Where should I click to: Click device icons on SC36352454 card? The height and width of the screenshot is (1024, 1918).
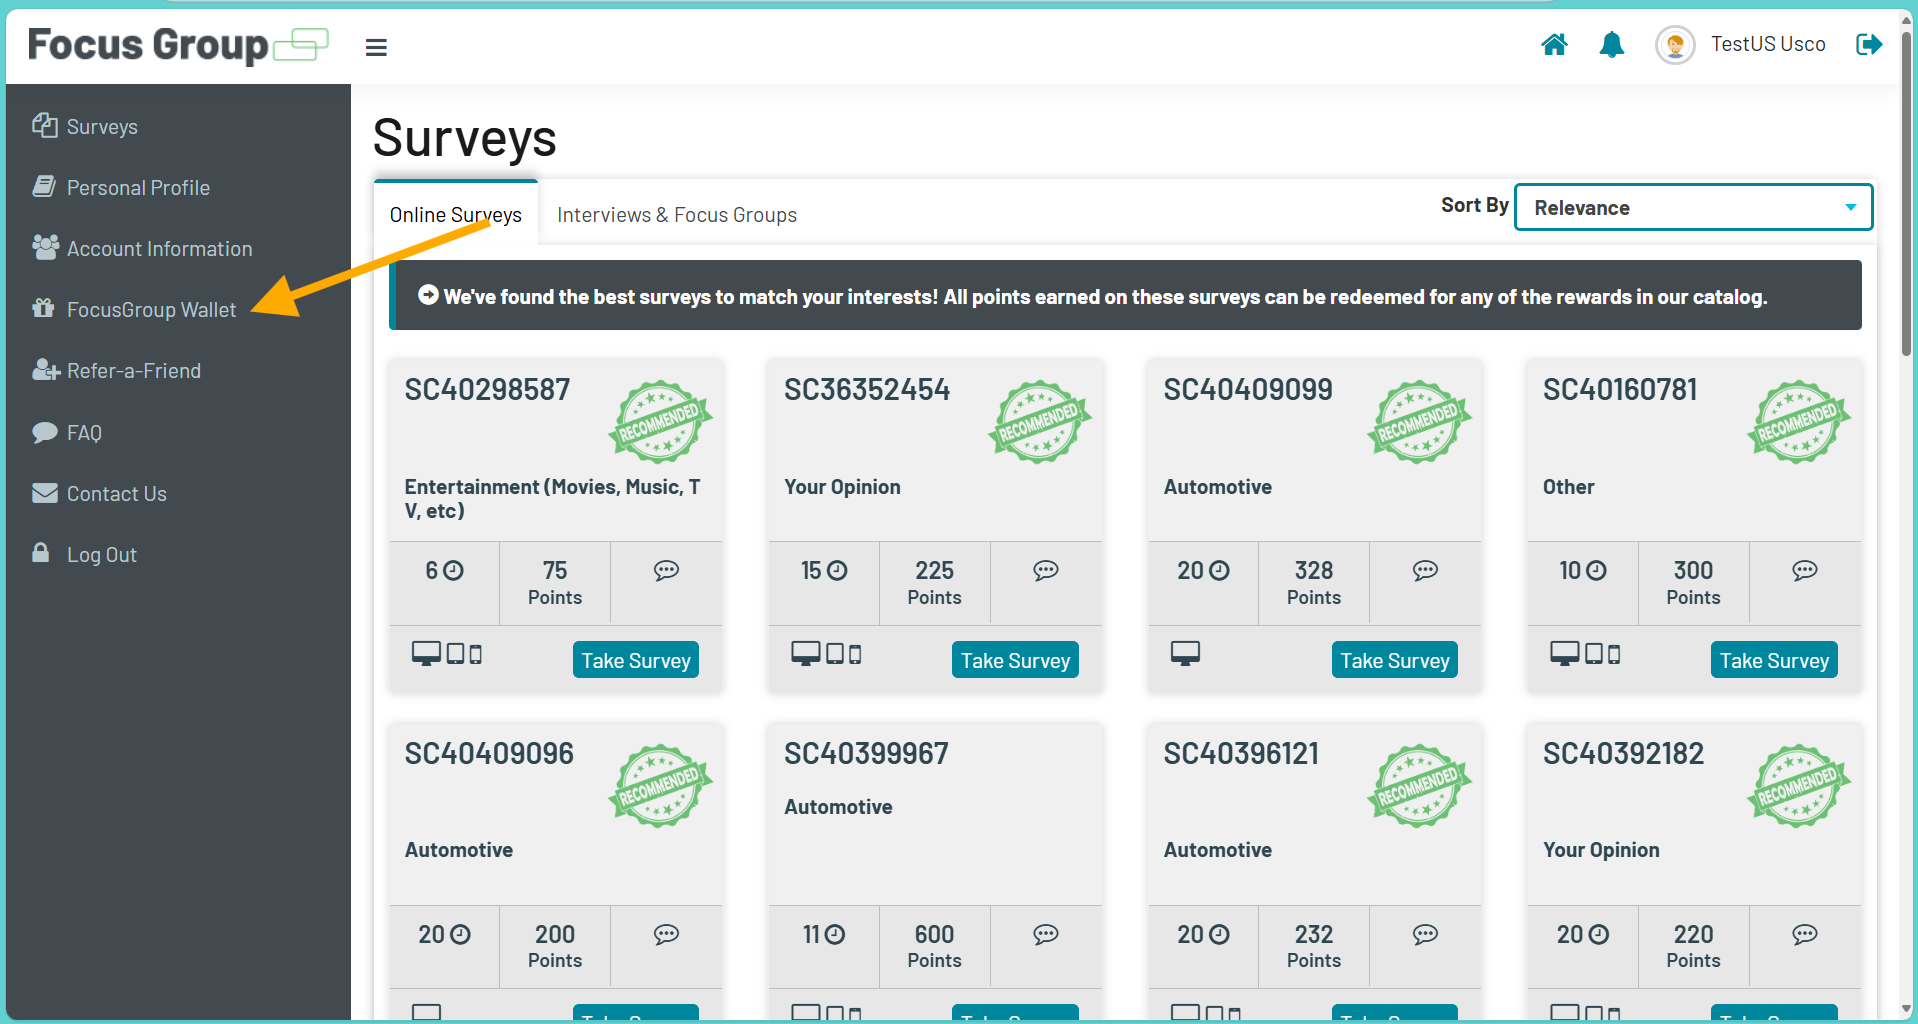point(826,654)
